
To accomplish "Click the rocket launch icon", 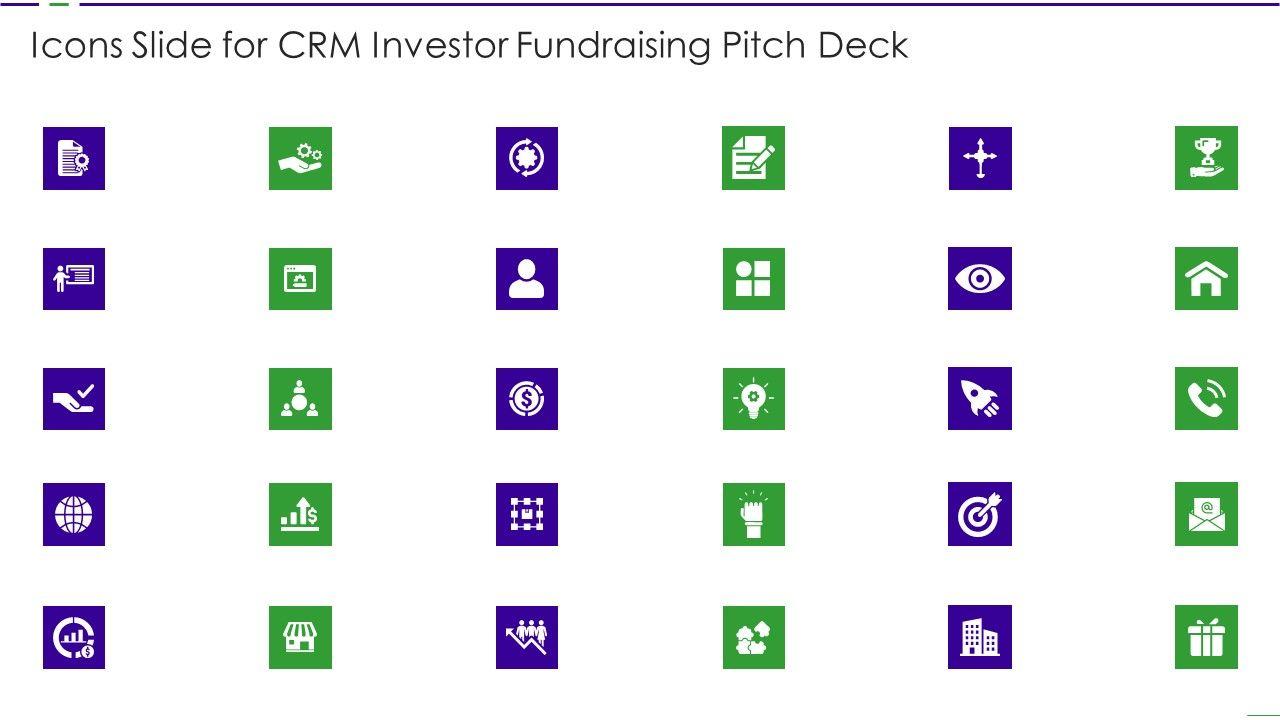I will coord(980,398).
